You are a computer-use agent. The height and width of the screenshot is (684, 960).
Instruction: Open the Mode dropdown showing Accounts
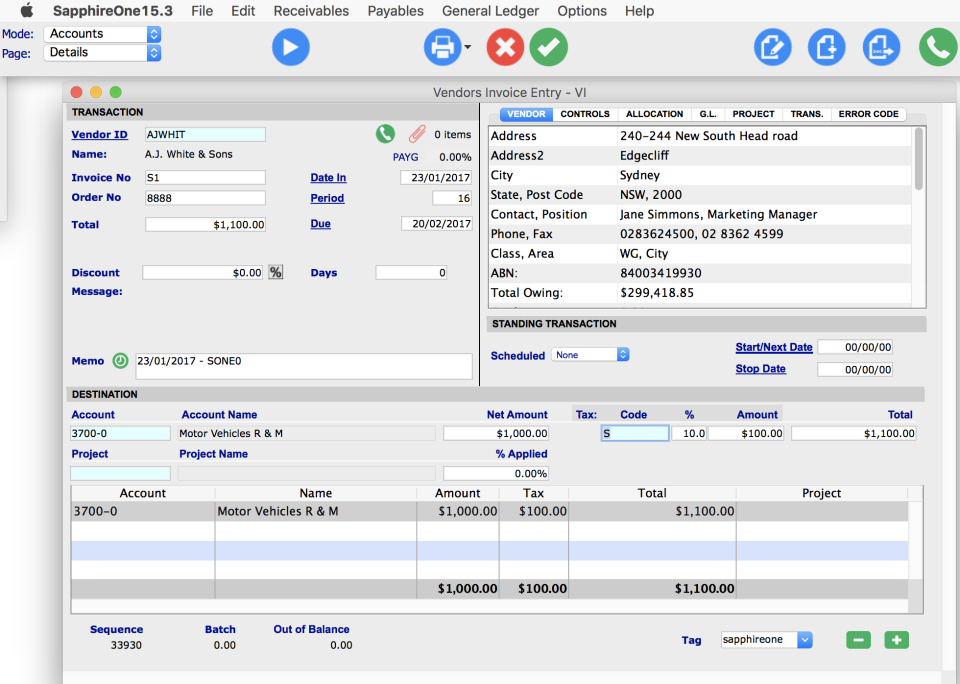tap(102, 34)
